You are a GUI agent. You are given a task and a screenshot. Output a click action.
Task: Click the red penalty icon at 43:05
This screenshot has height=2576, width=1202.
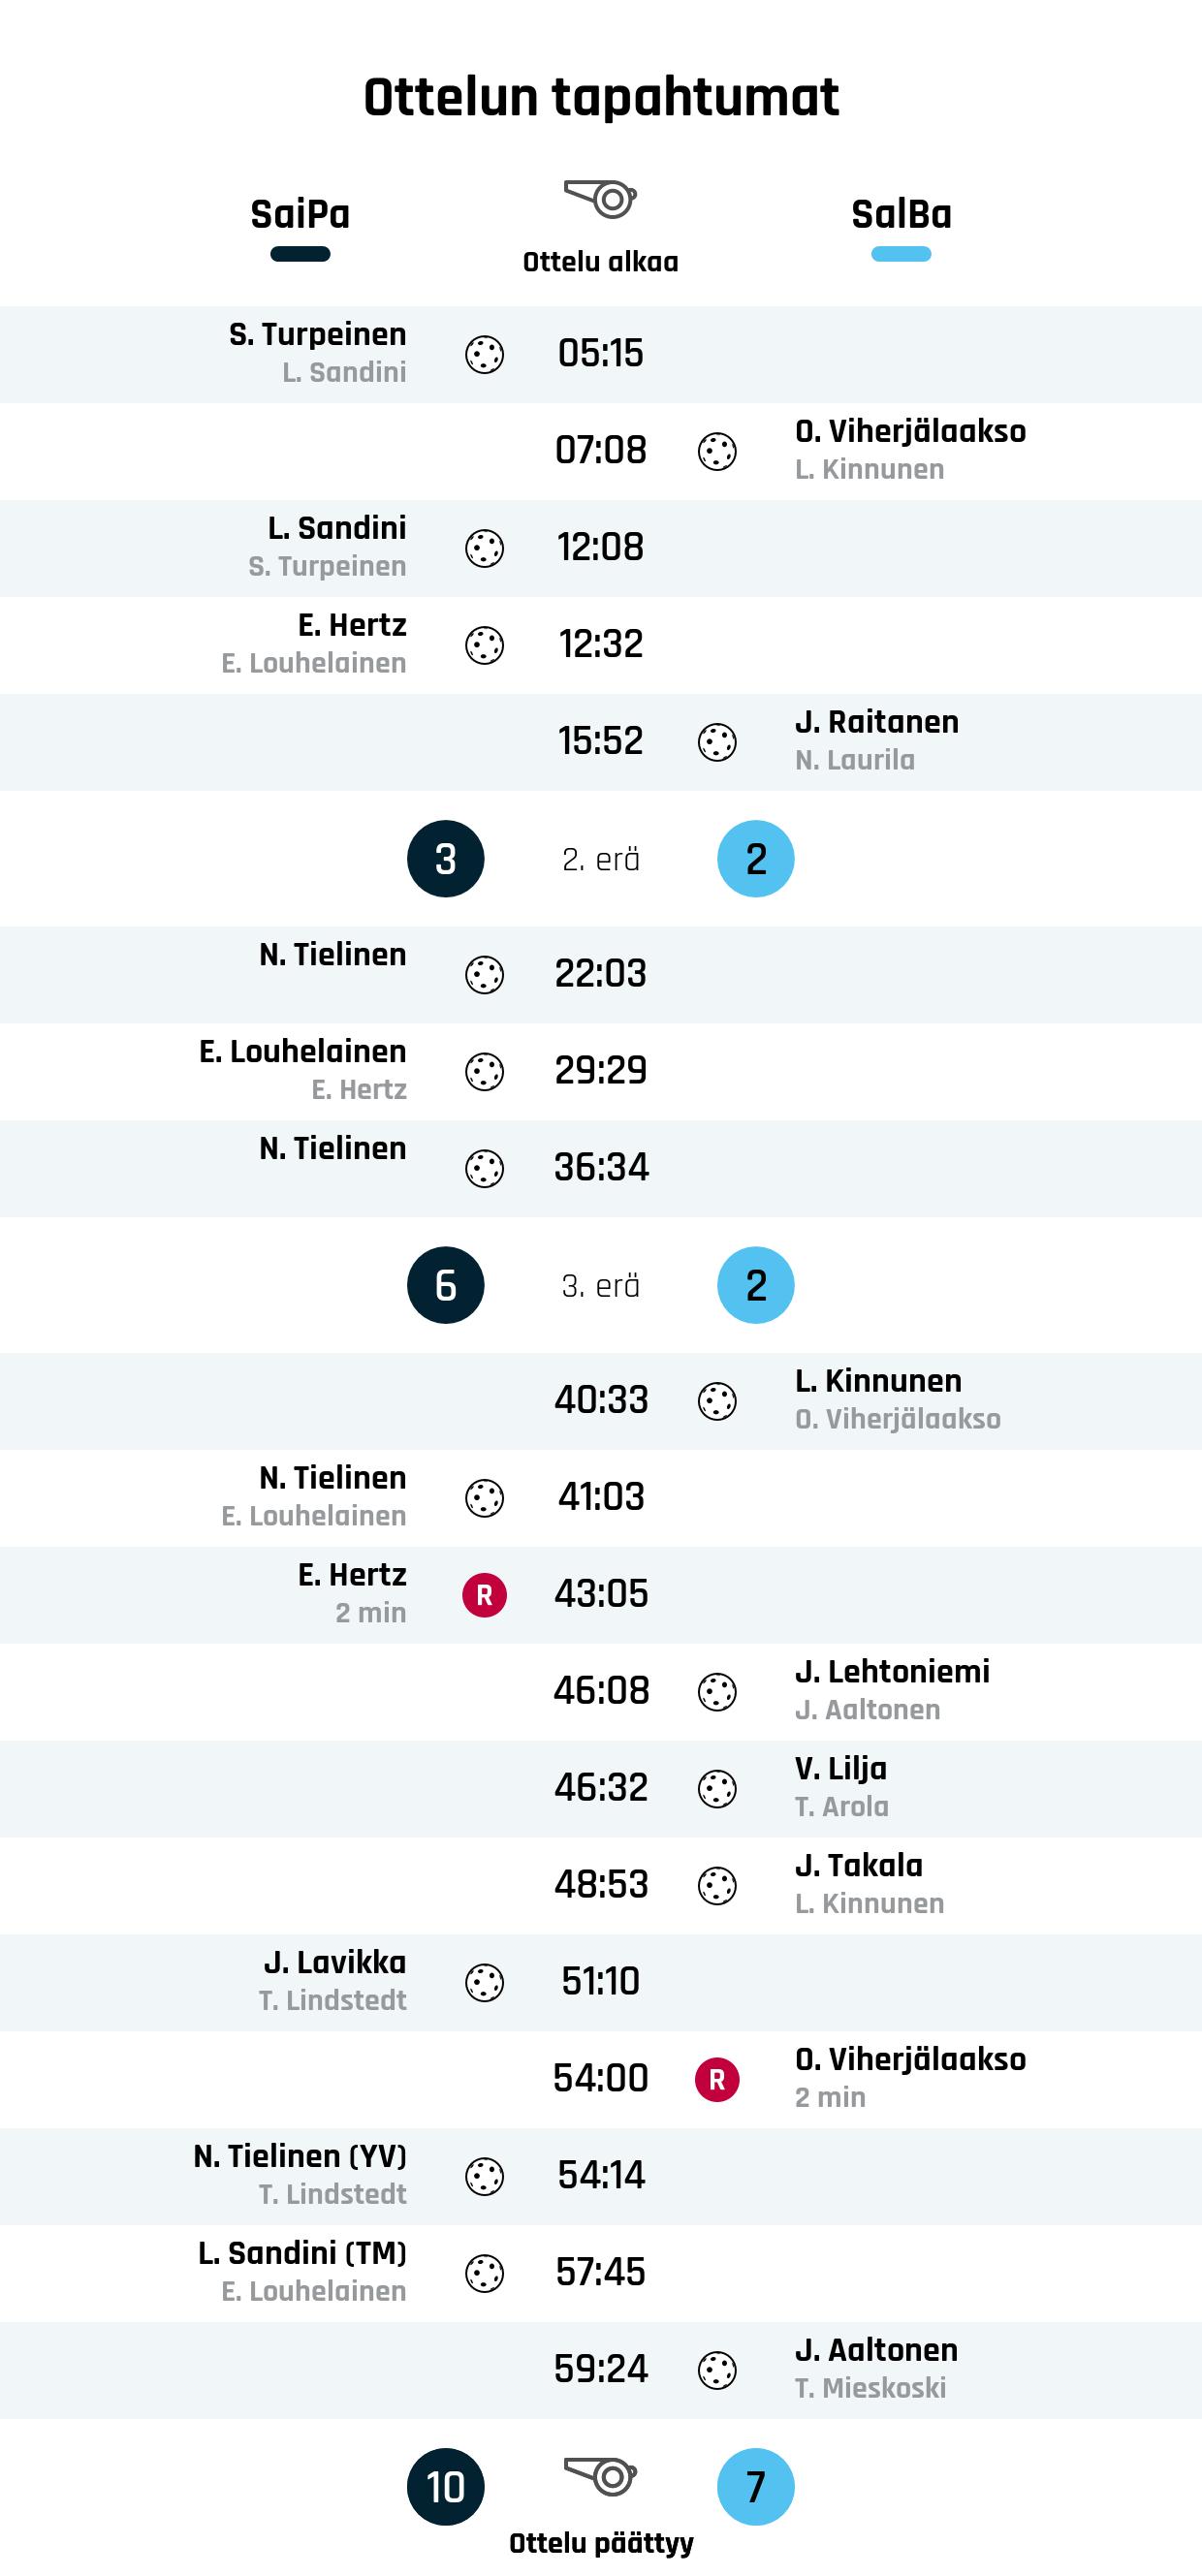click(485, 1594)
